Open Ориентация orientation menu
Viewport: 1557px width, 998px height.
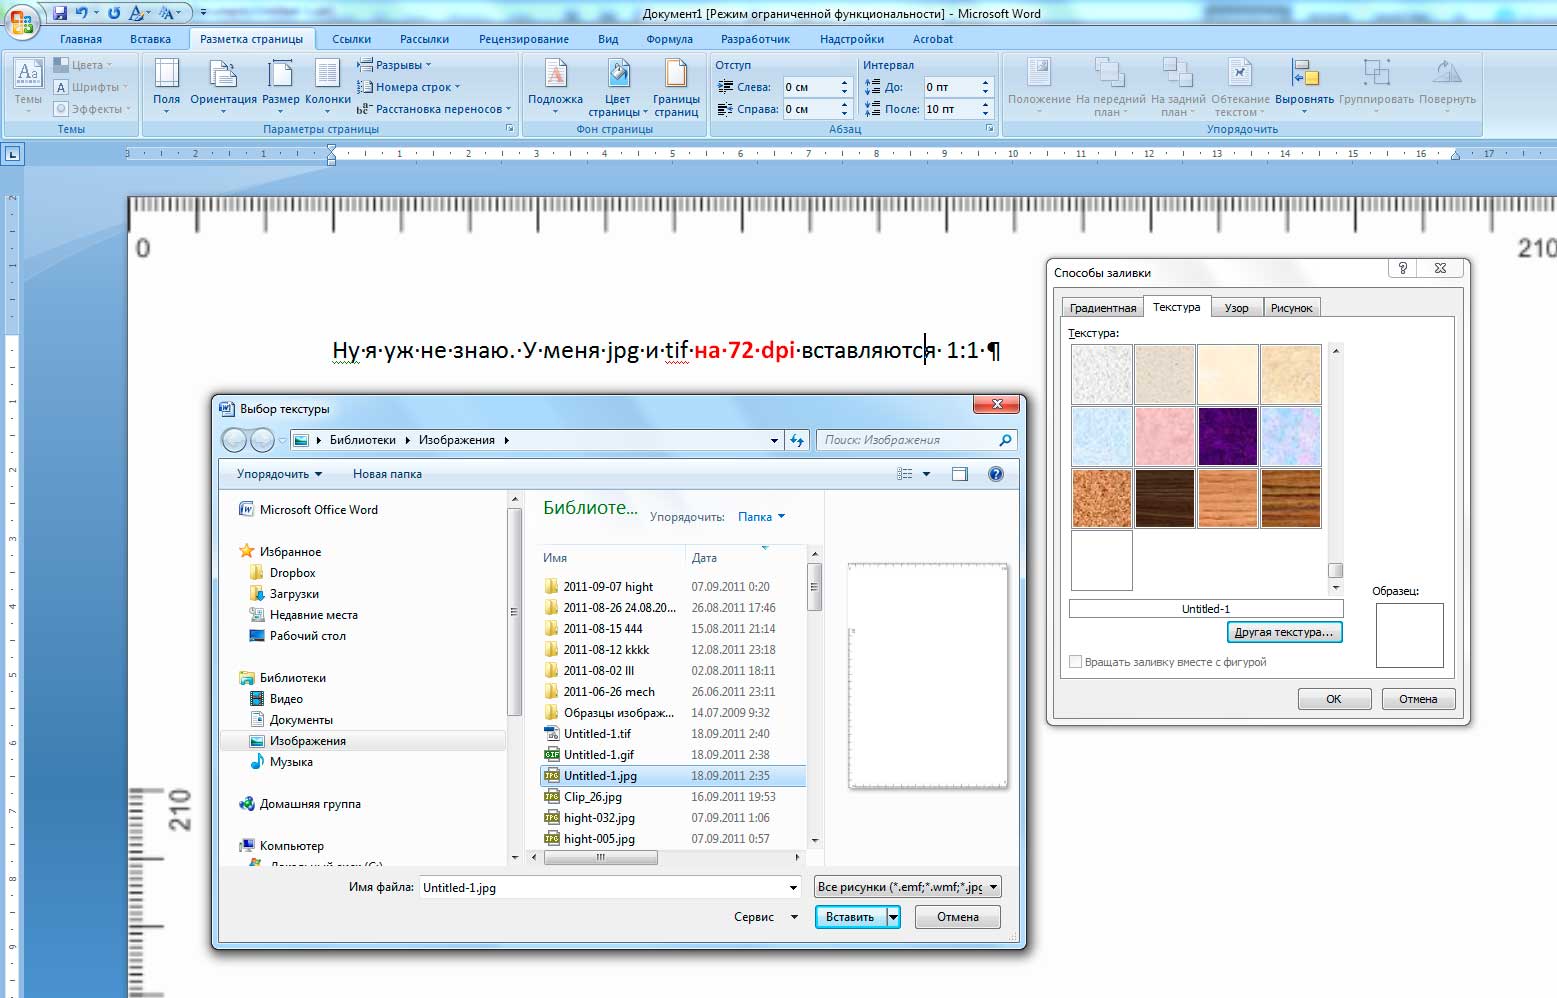coord(223,86)
